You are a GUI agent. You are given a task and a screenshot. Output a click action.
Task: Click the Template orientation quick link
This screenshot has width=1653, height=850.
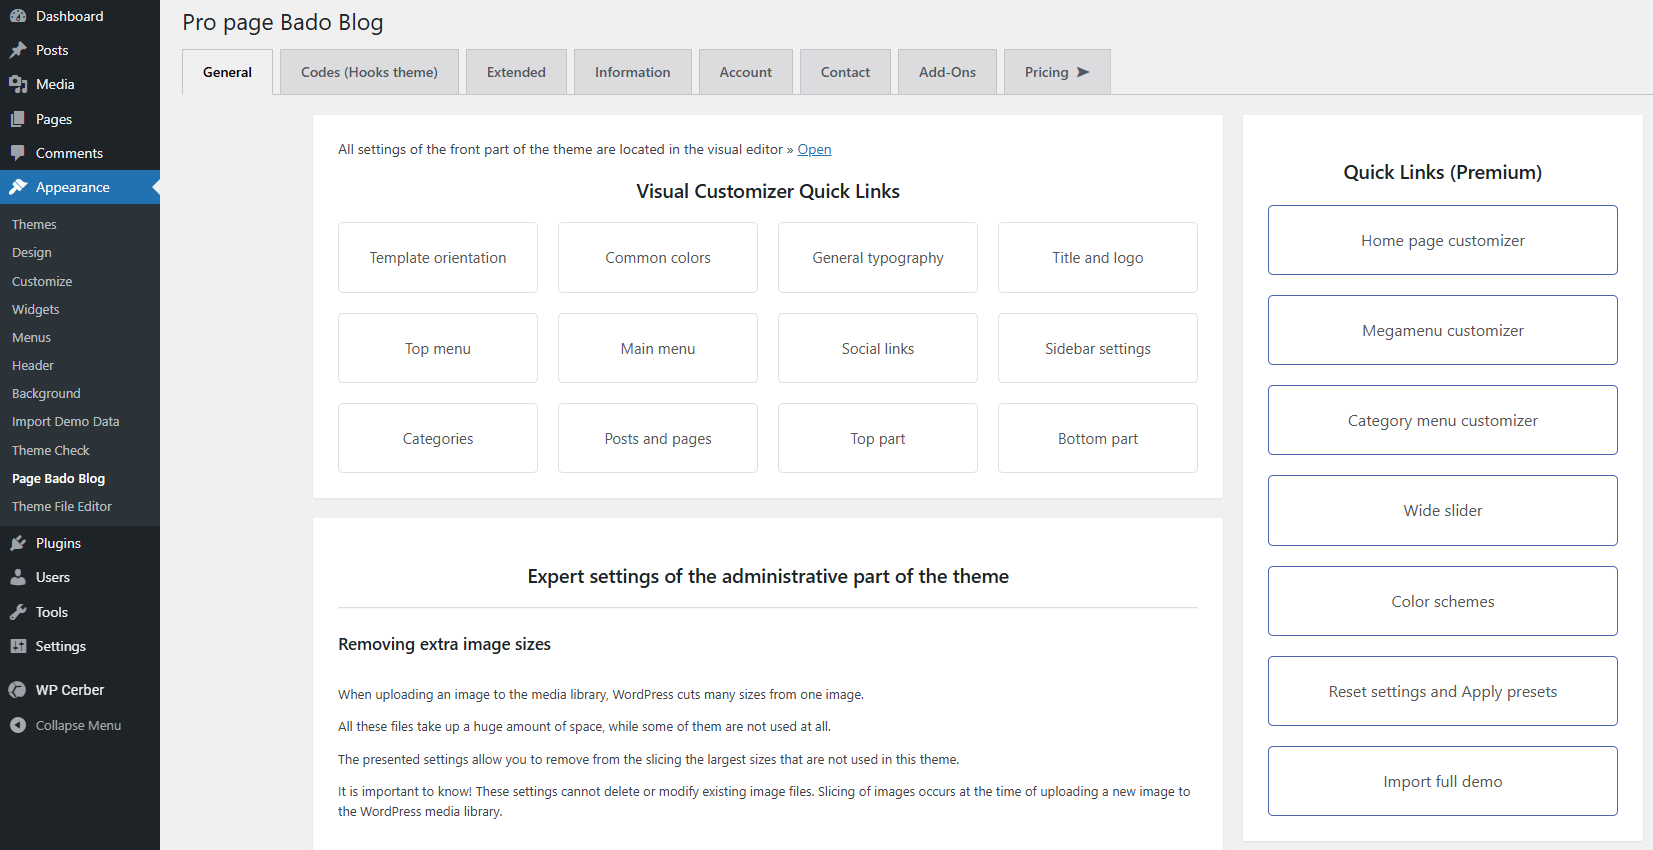tap(438, 258)
